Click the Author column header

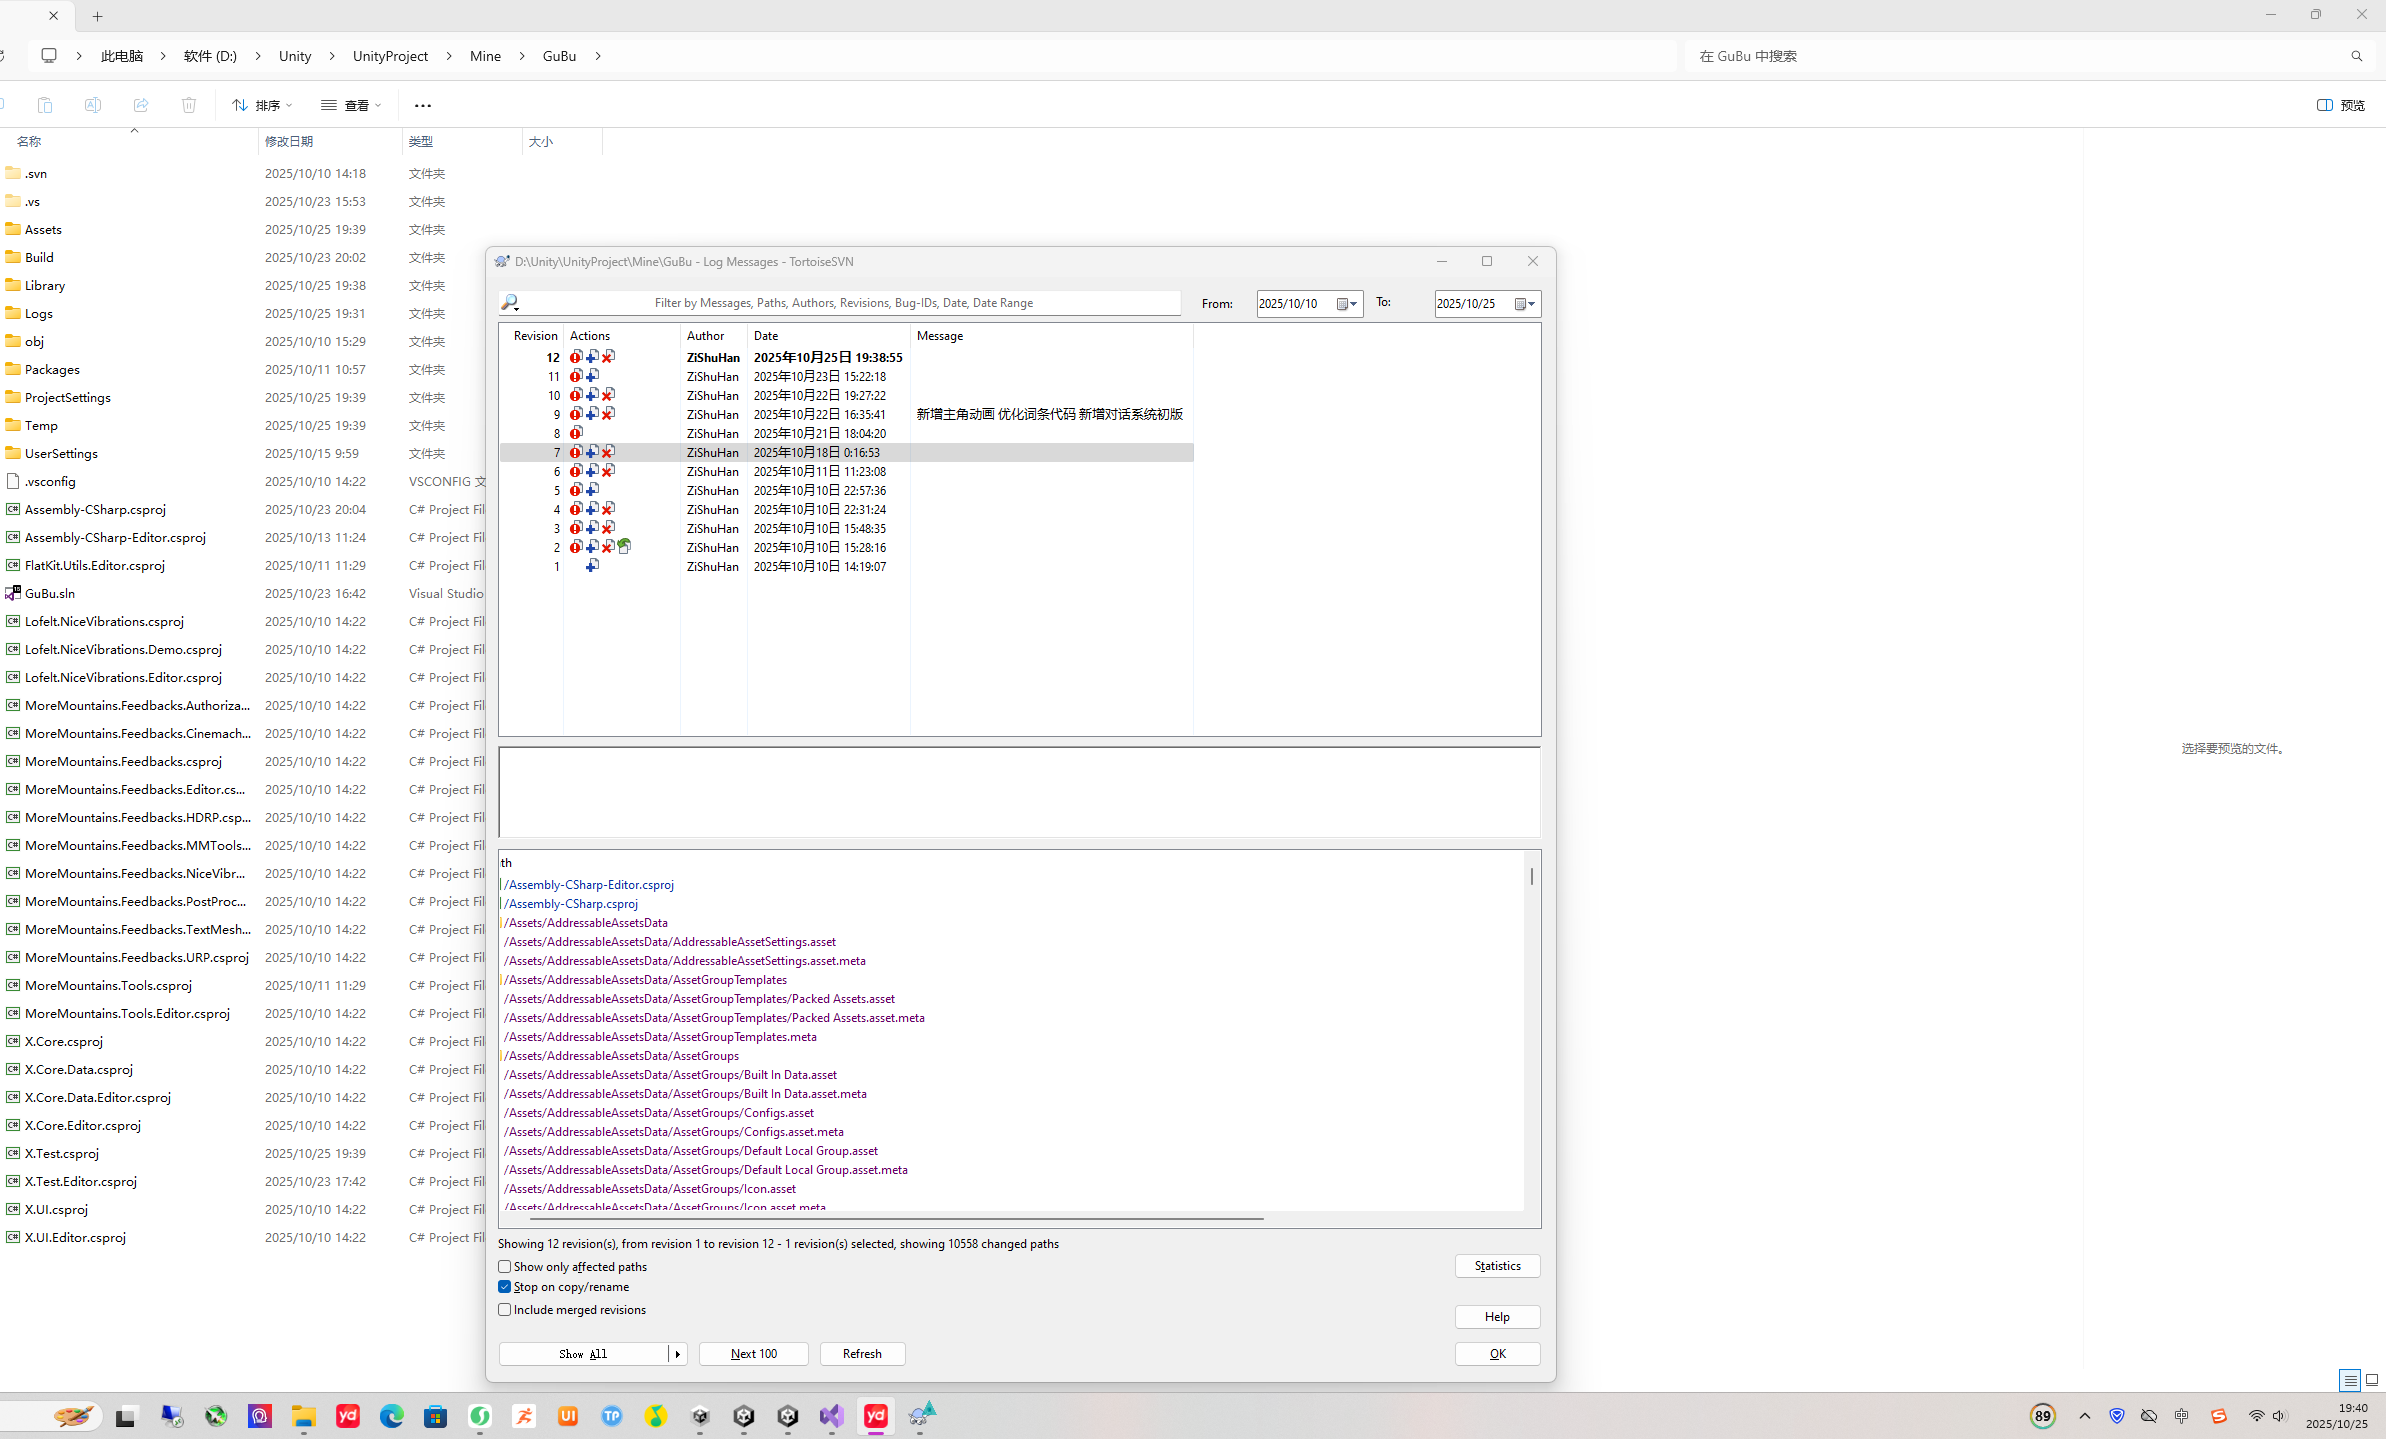click(705, 336)
